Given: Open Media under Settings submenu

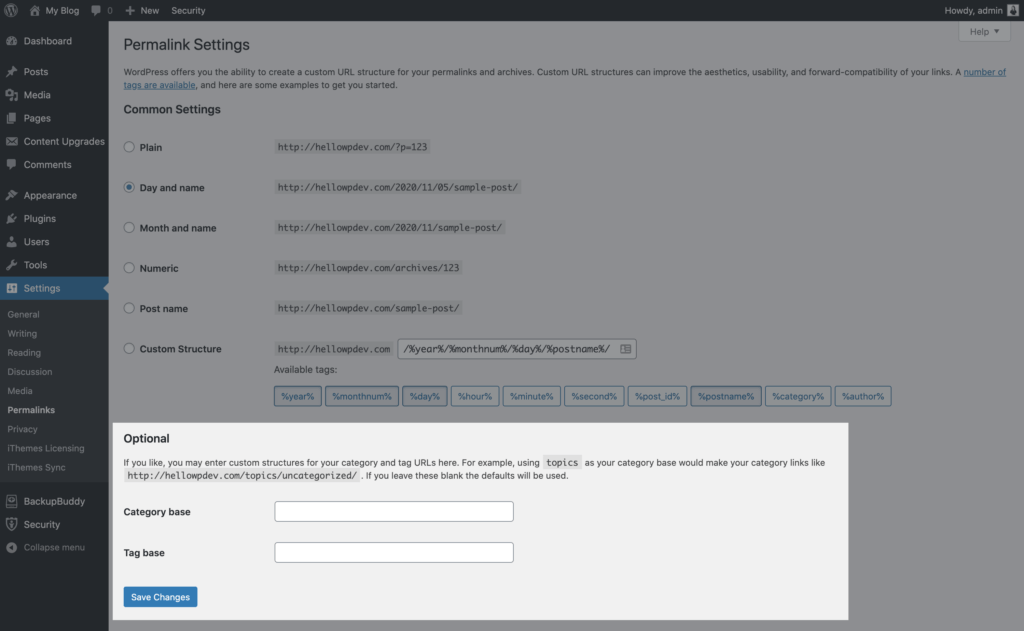Looking at the screenshot, I should pyautogui.click(x=20, y=391).
